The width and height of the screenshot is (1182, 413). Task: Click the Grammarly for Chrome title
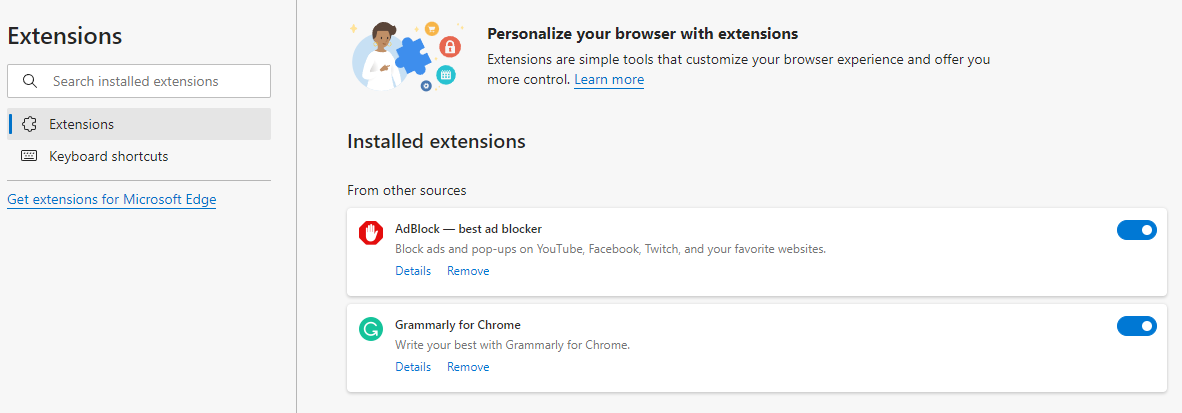coord(457,325)
